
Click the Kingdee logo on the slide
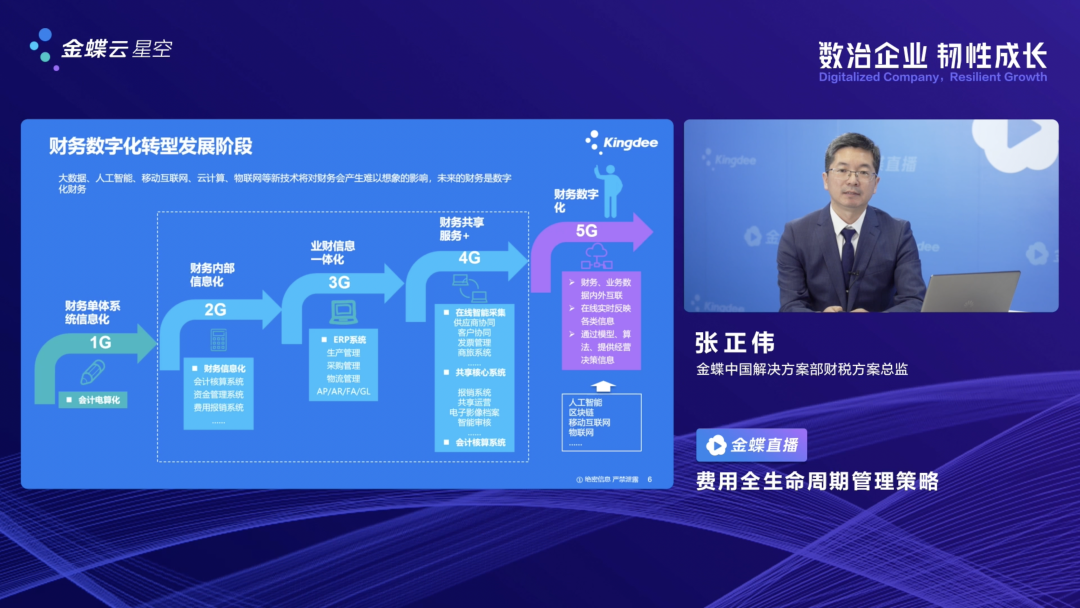tap(621, 142)
